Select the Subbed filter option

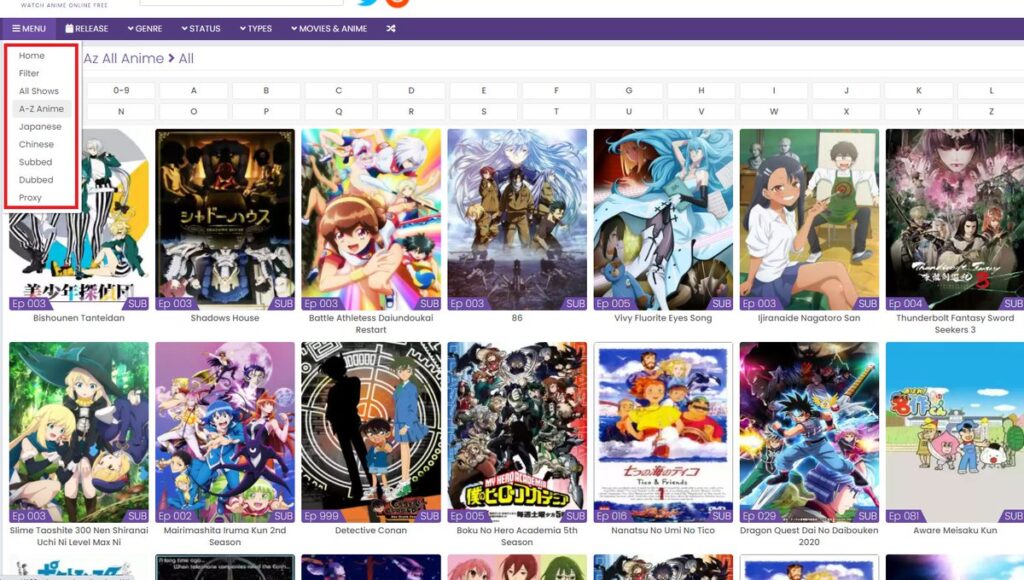click(36, 162)
